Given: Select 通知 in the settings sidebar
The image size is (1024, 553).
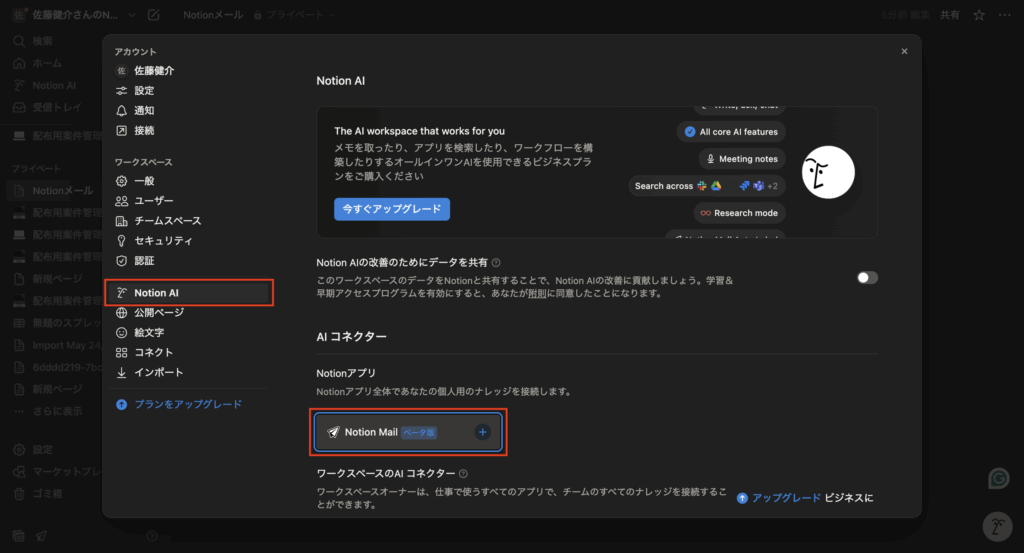Looking at the screenshot, I should 144,110.
